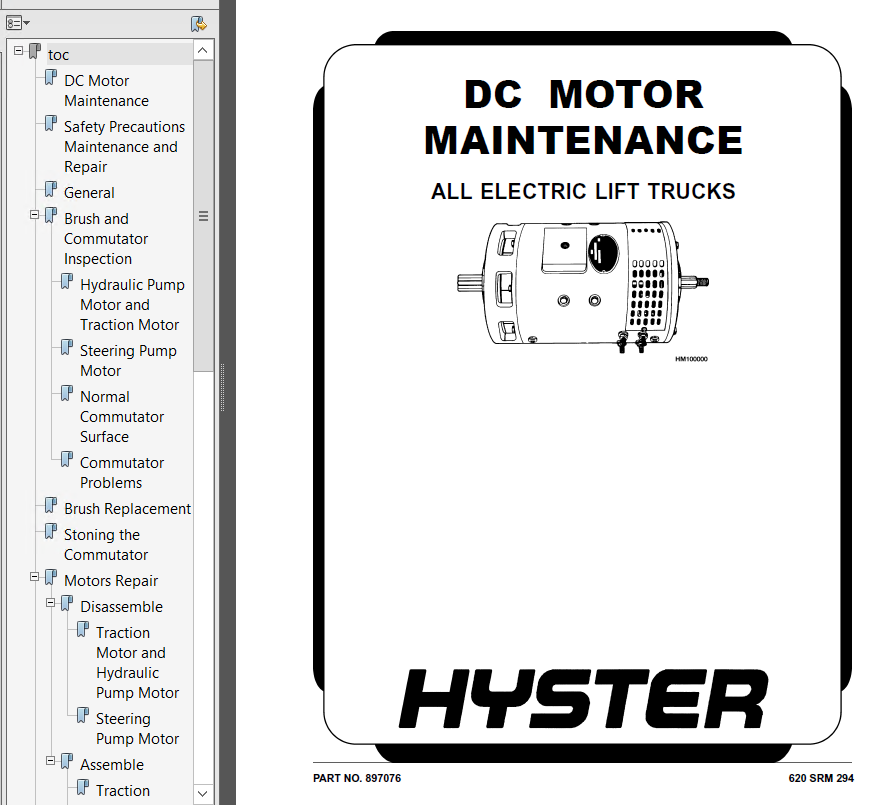This screenshot has width=890, height=805.
Task: Open Traction Motor and Hydraulic Pump Motor bookmark
Action: (137, 663)
